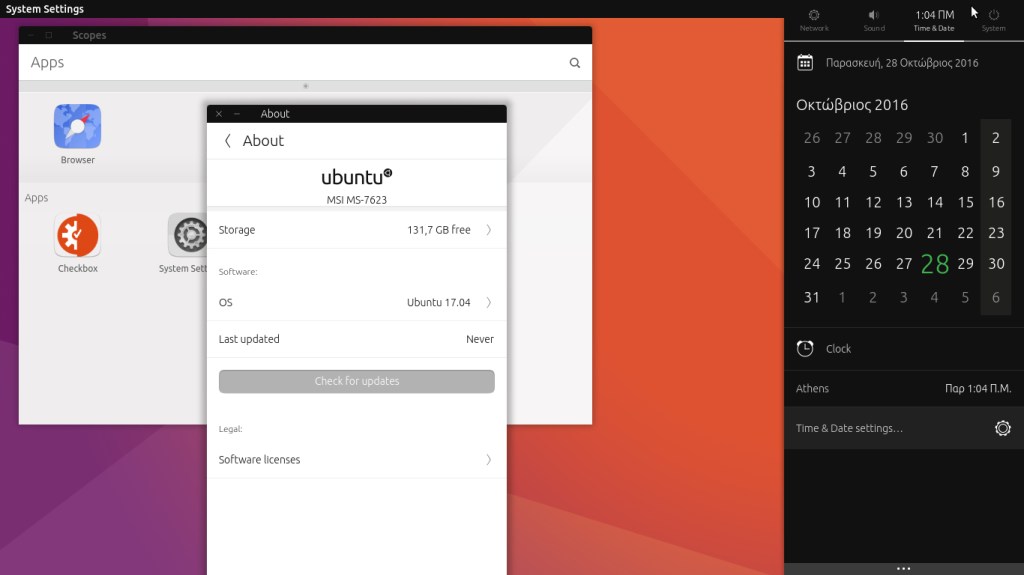Open Time & Date settings link
The height and width of the screenshot is (575, 1024).
point(849,428)
